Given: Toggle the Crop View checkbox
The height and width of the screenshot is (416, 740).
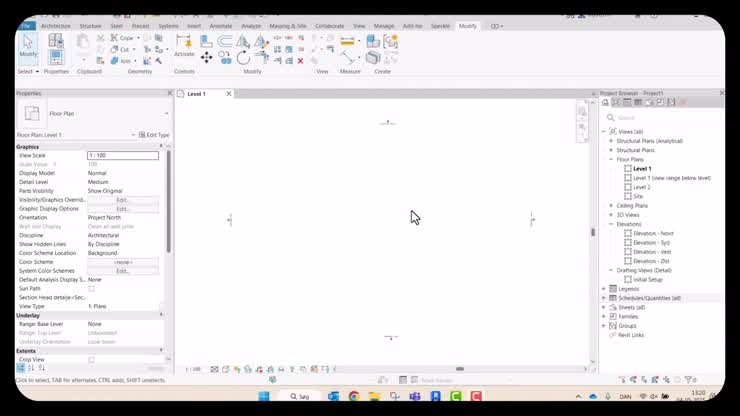Looking at the screenshot, I should pos(91,360).
